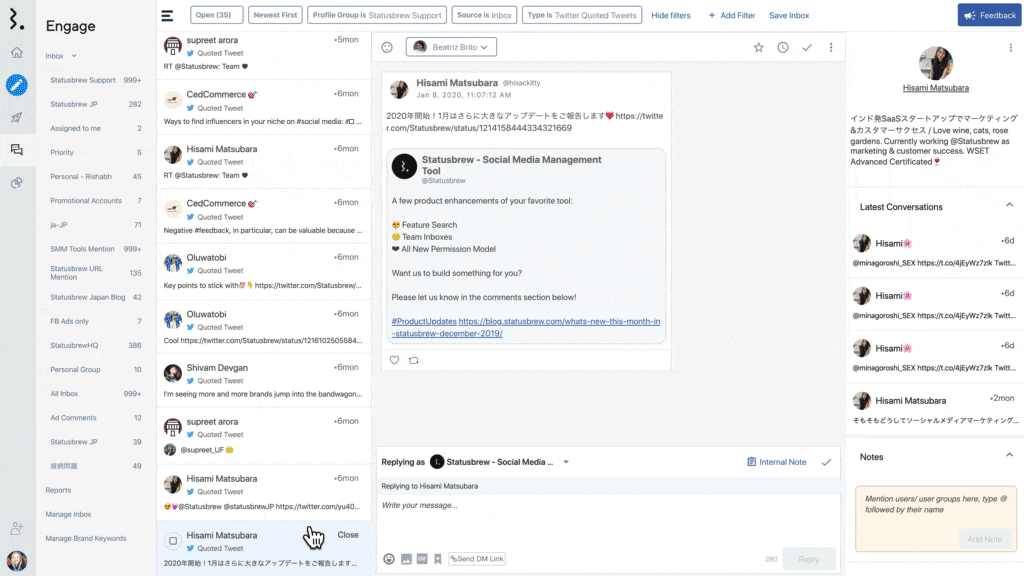The height and width of the screenshot is (576, 1024).
Task: Open the Home icon in left rail
Action: point(16,53)
